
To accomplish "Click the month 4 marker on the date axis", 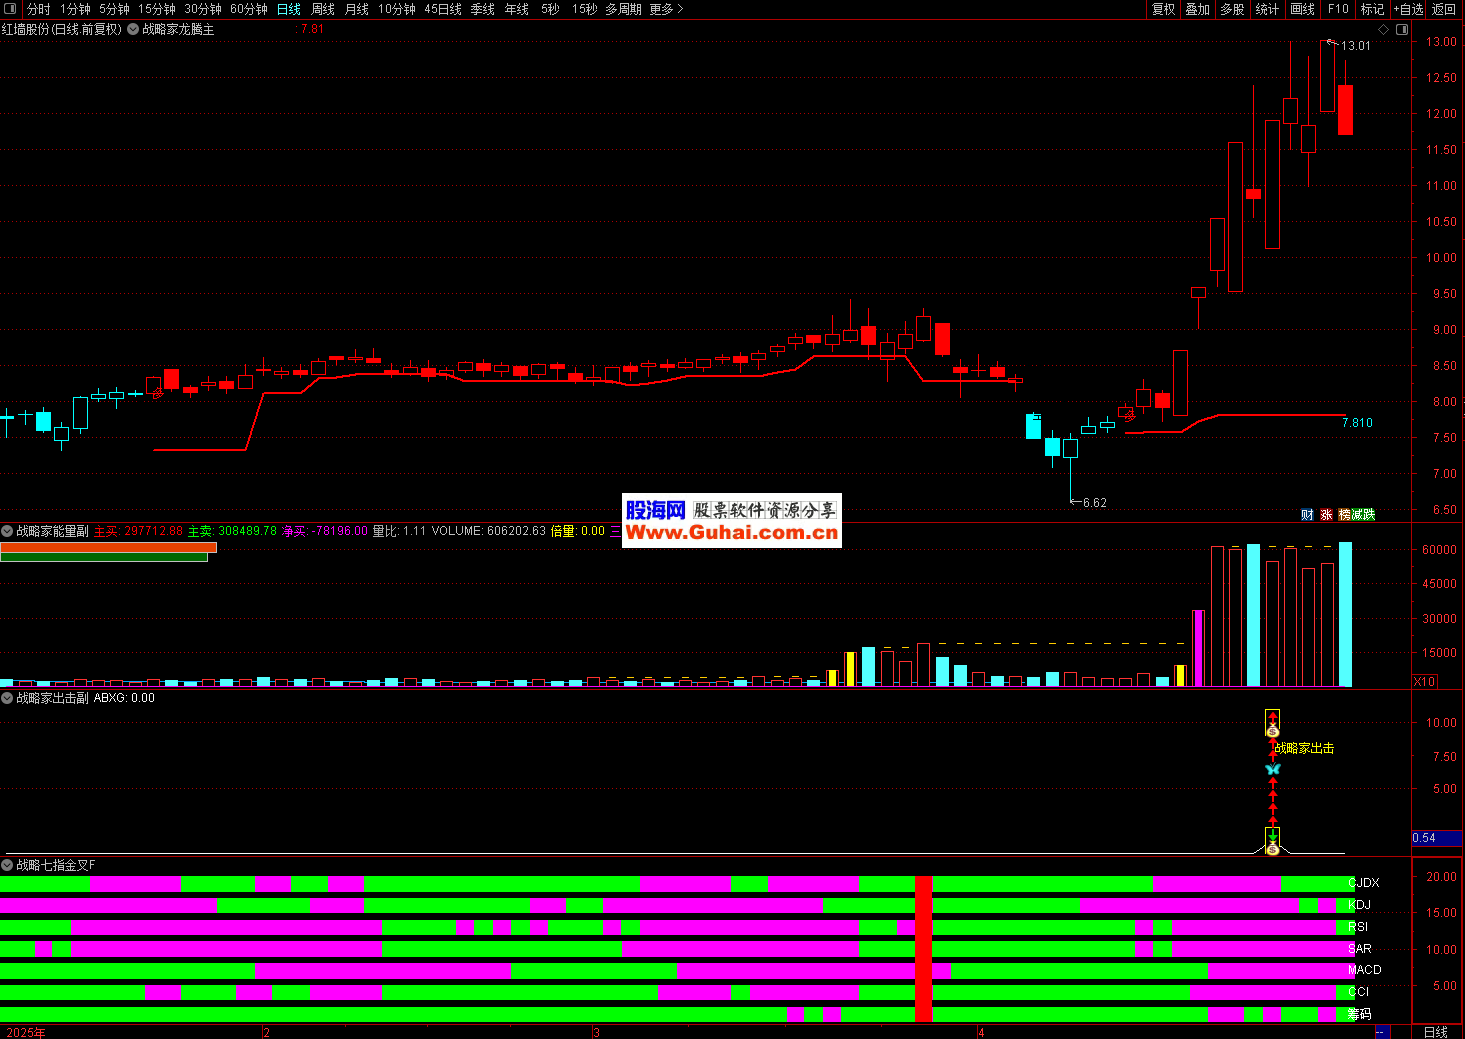I will coord(982,1032).
